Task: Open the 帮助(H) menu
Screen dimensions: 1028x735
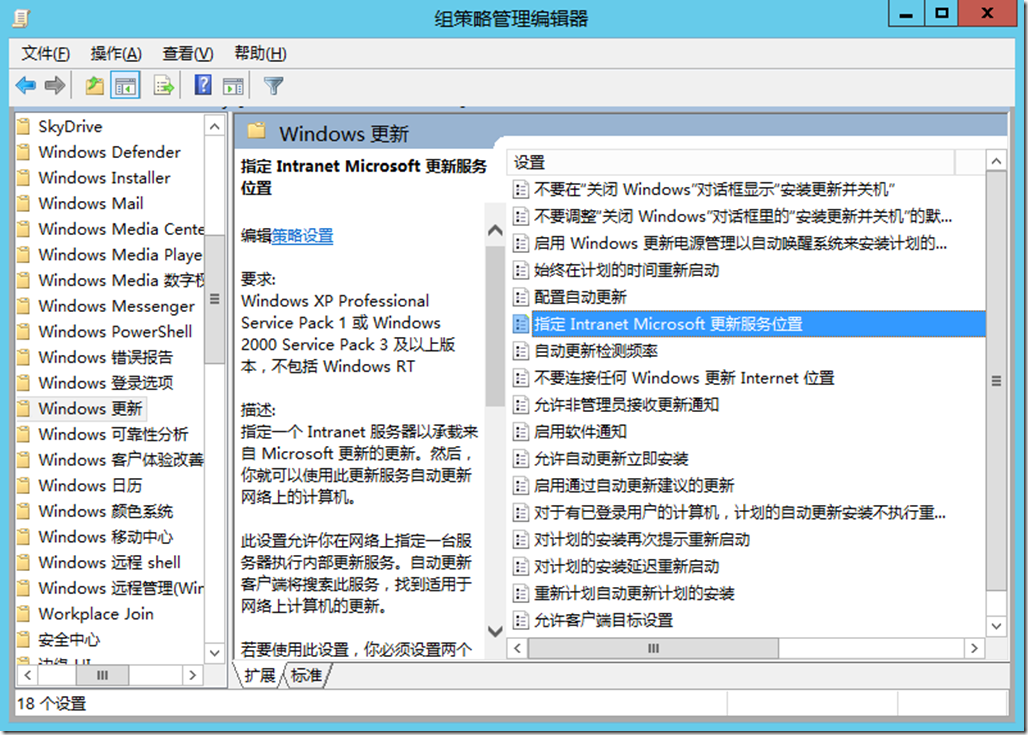Action: [260, 53]
